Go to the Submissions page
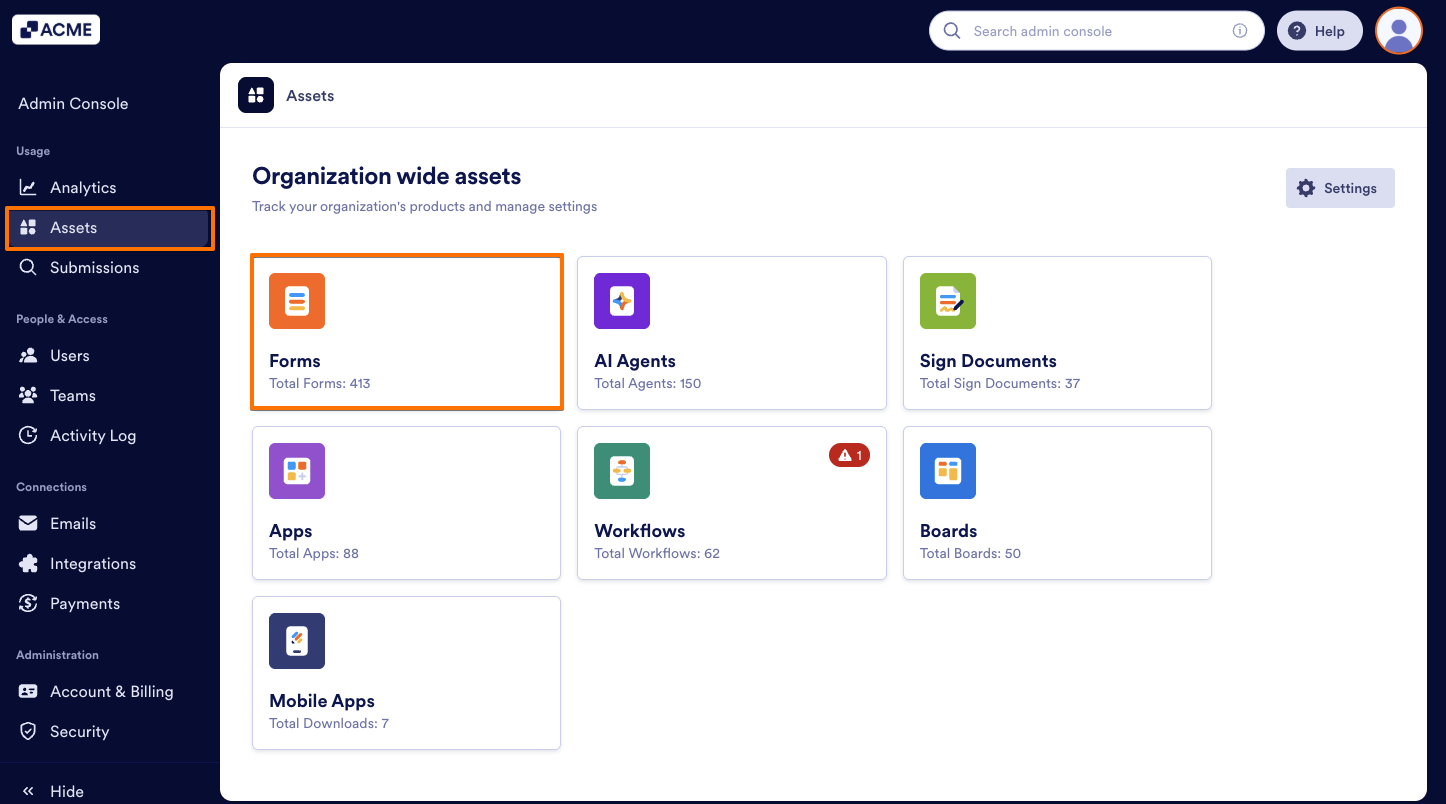 pos(110,267)
